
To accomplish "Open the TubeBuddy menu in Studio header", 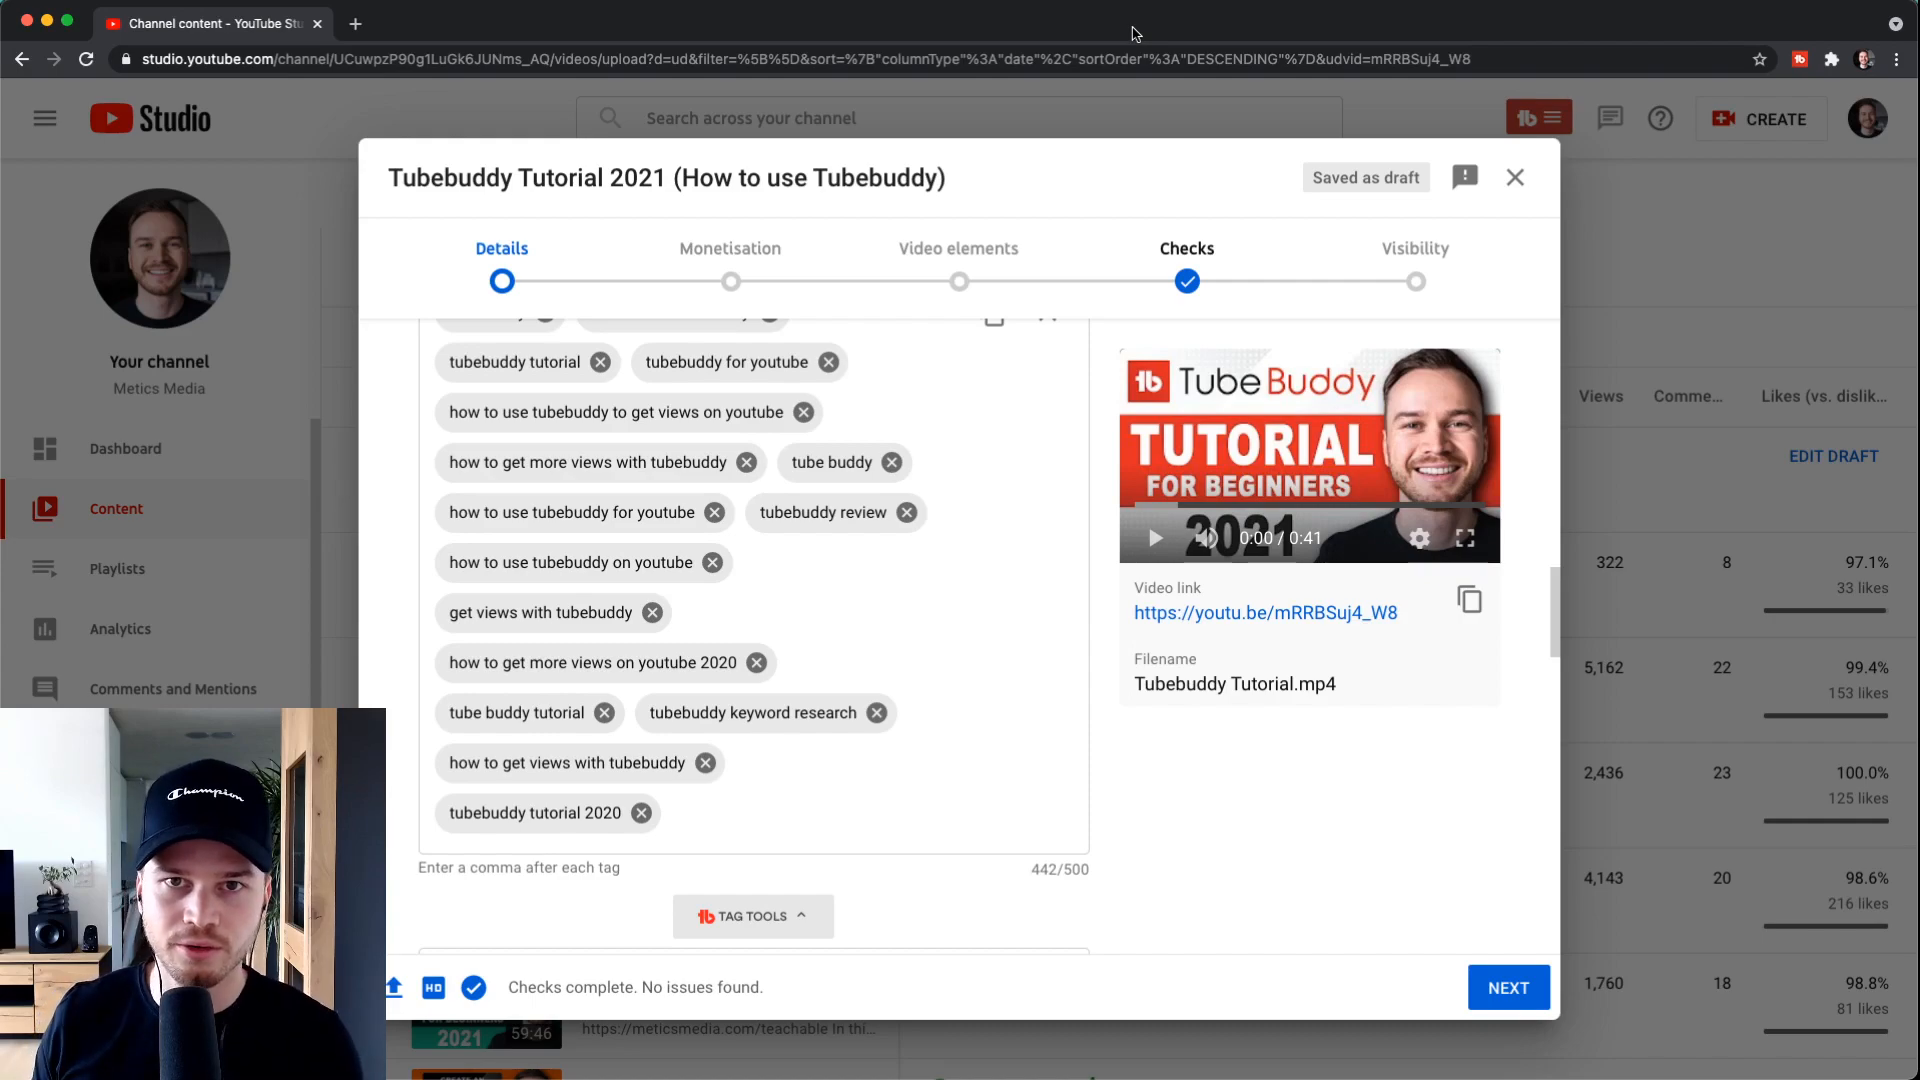I will click(x=1539, y=118).
